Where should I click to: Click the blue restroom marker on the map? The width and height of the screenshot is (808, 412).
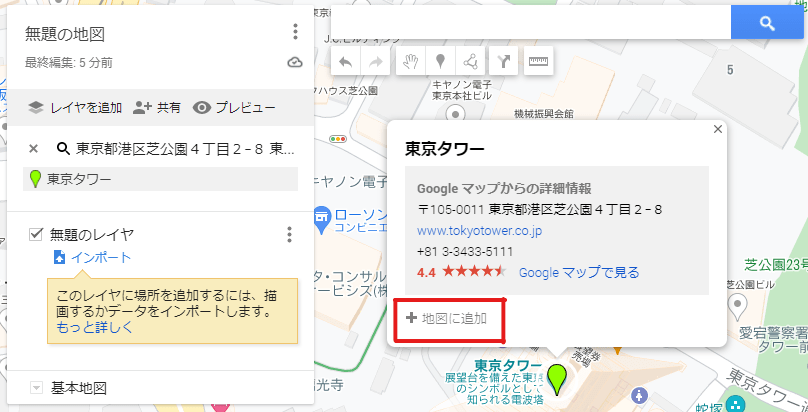tap(639, 396)
